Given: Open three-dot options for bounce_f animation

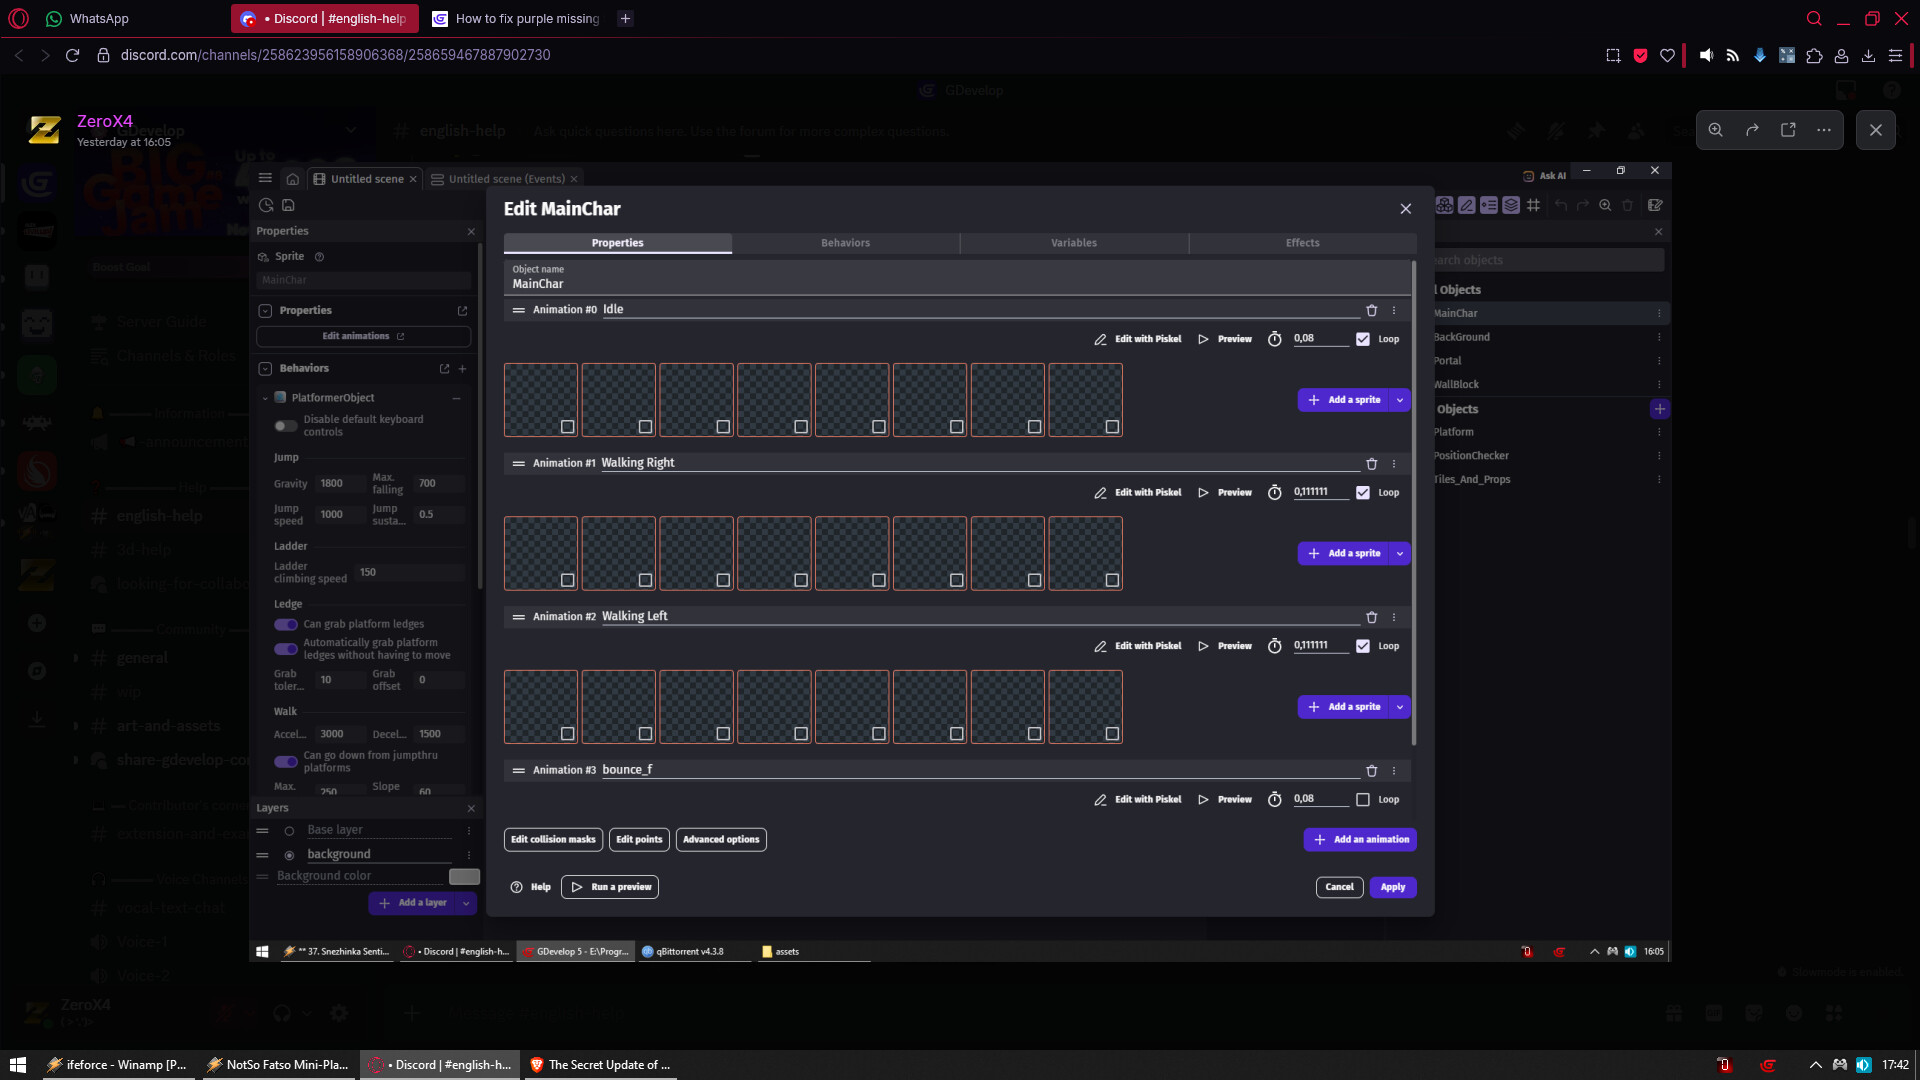Looking at the screenshot, I should click(1394, 771).
